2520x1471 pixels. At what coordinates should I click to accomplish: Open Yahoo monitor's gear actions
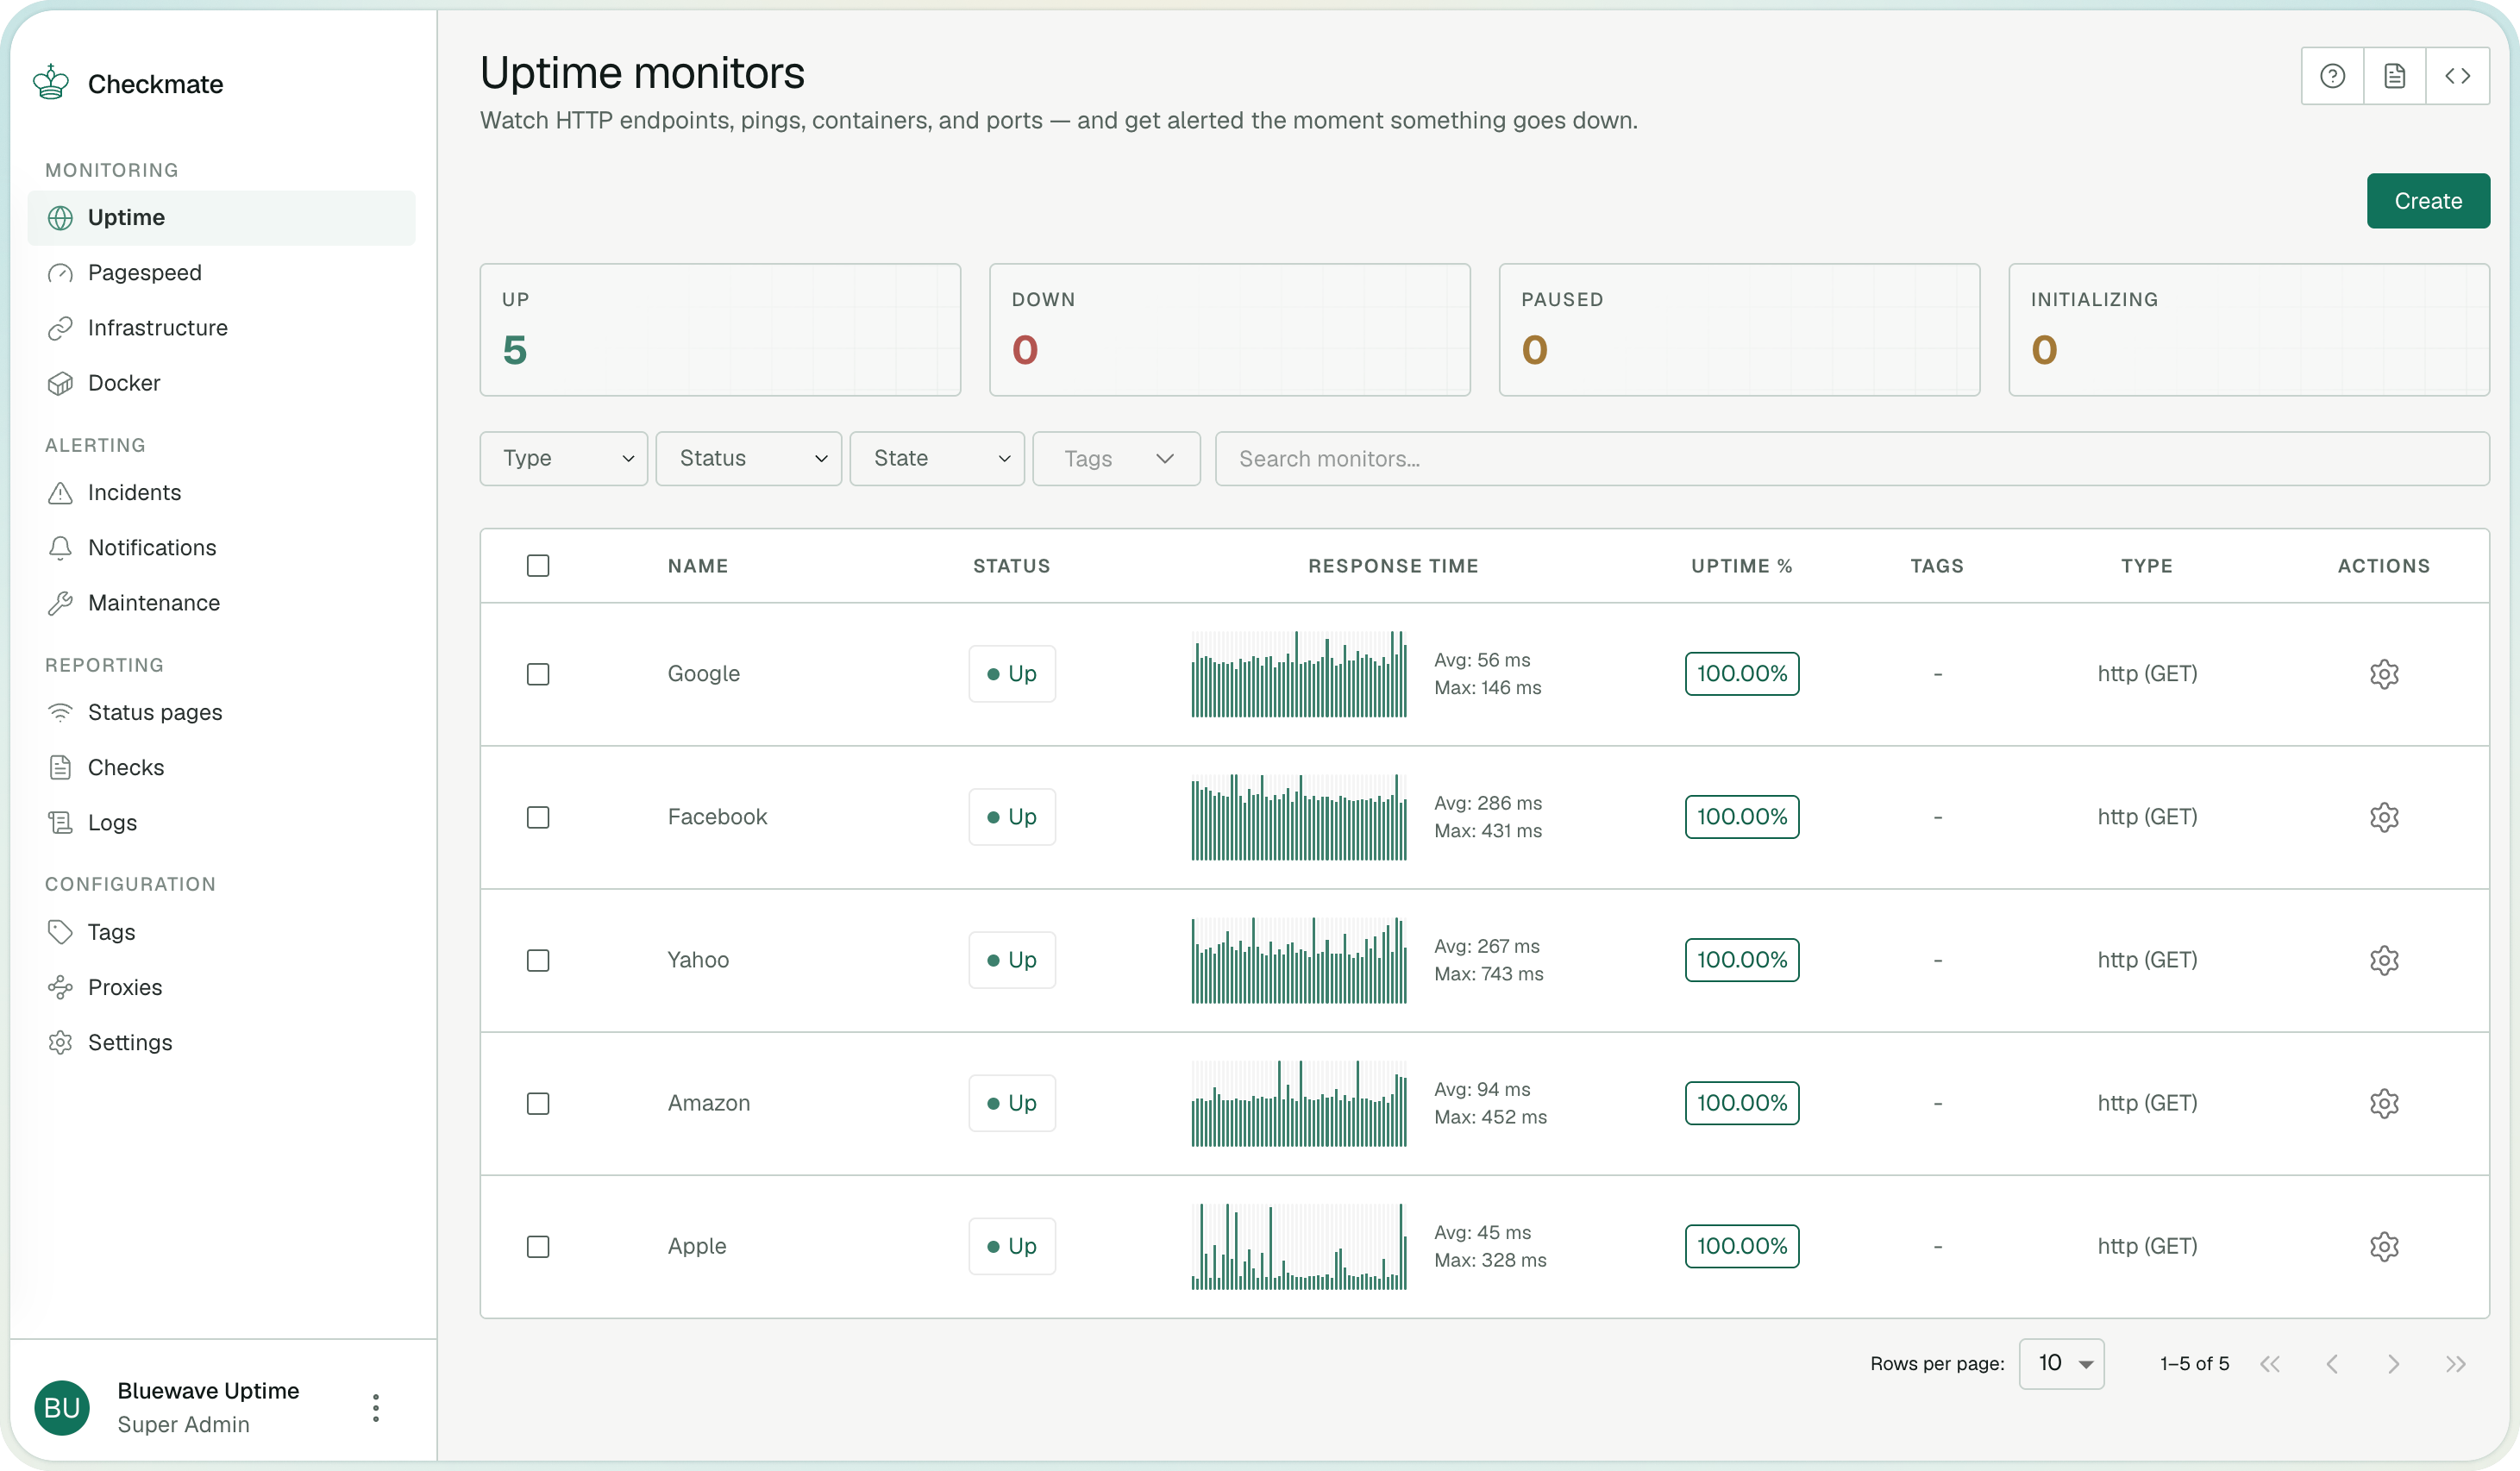[x=2384, y=960]
